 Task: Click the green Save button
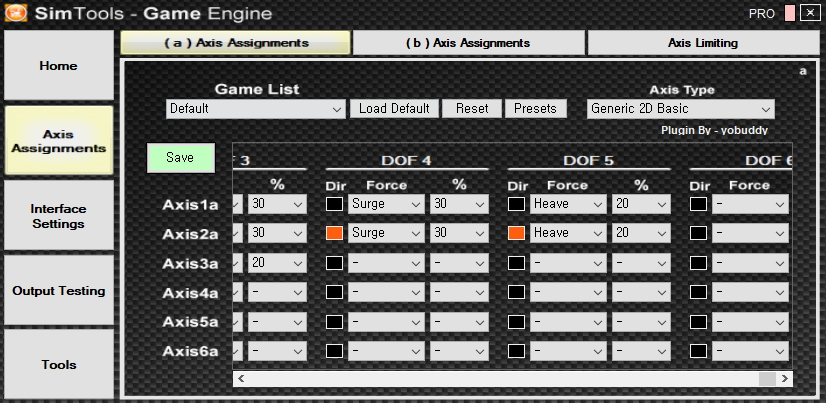(181, 158)
